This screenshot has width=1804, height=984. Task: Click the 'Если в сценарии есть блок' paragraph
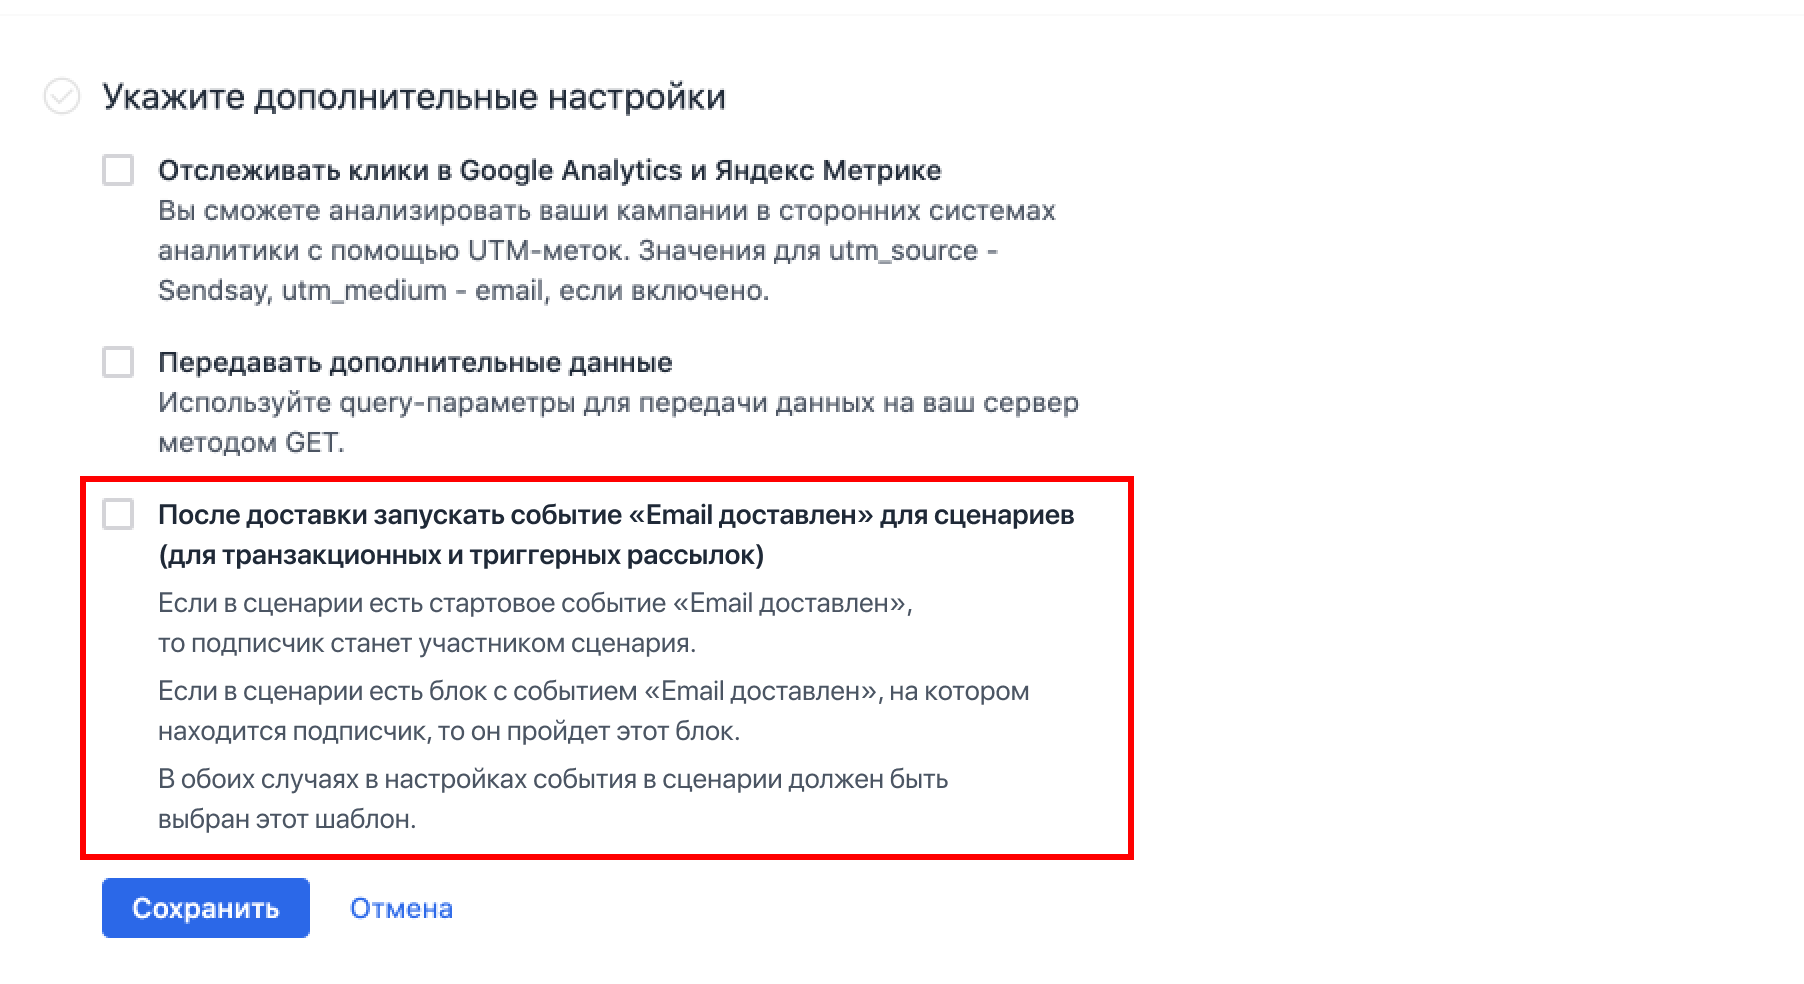tap(593, 691)
